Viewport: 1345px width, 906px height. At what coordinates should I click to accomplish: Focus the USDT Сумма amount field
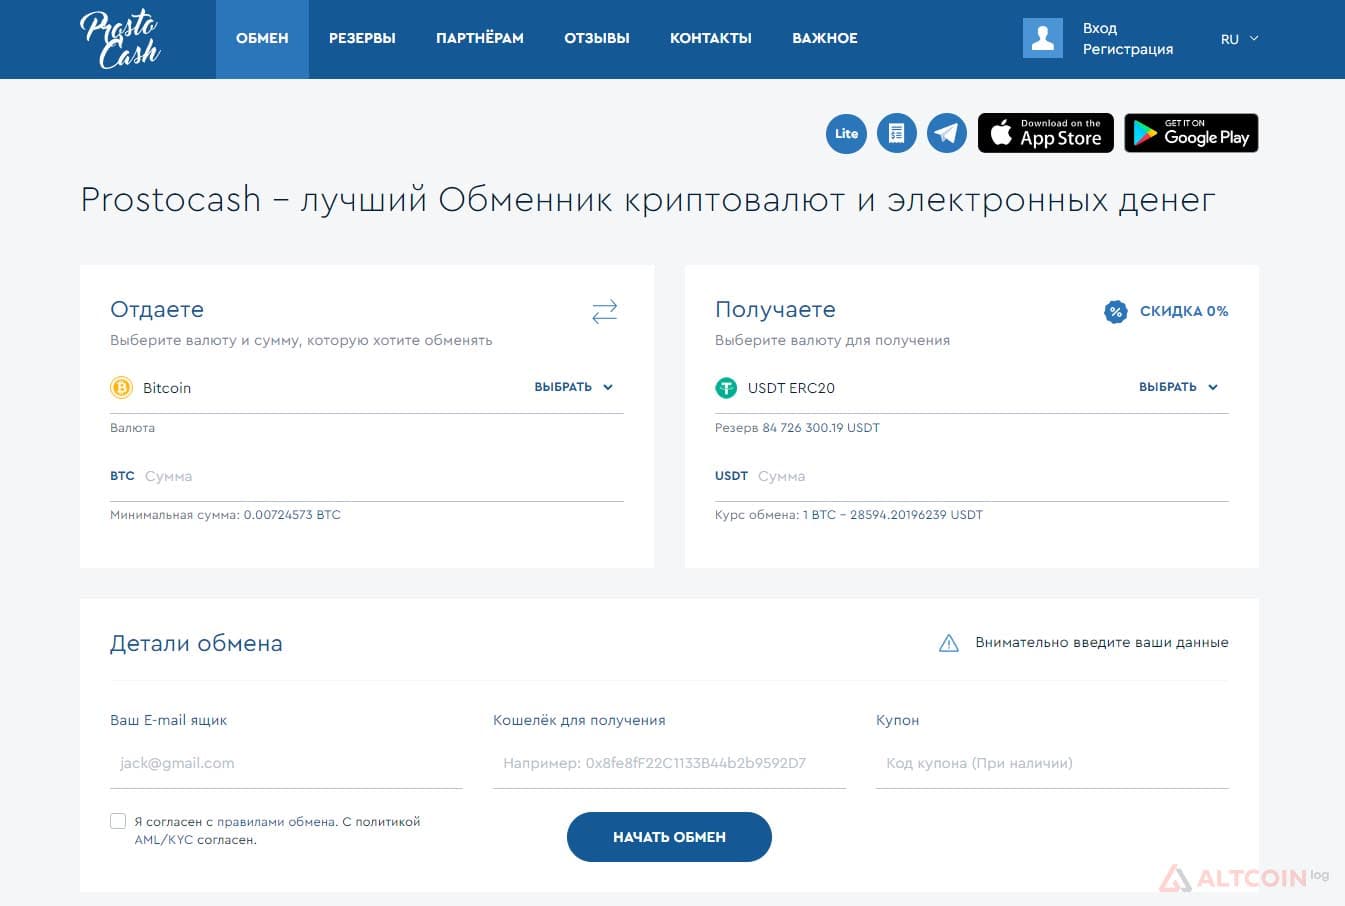point(972,477)
